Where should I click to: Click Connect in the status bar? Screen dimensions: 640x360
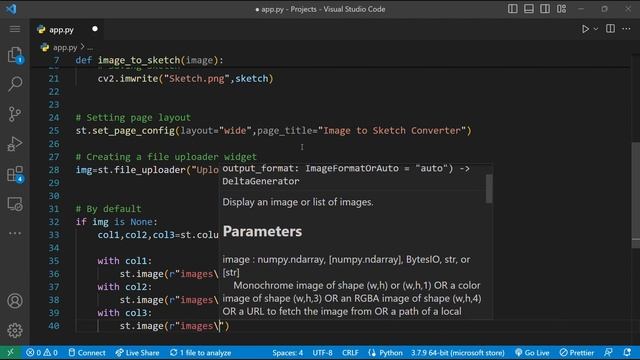[x=87, y=353]
